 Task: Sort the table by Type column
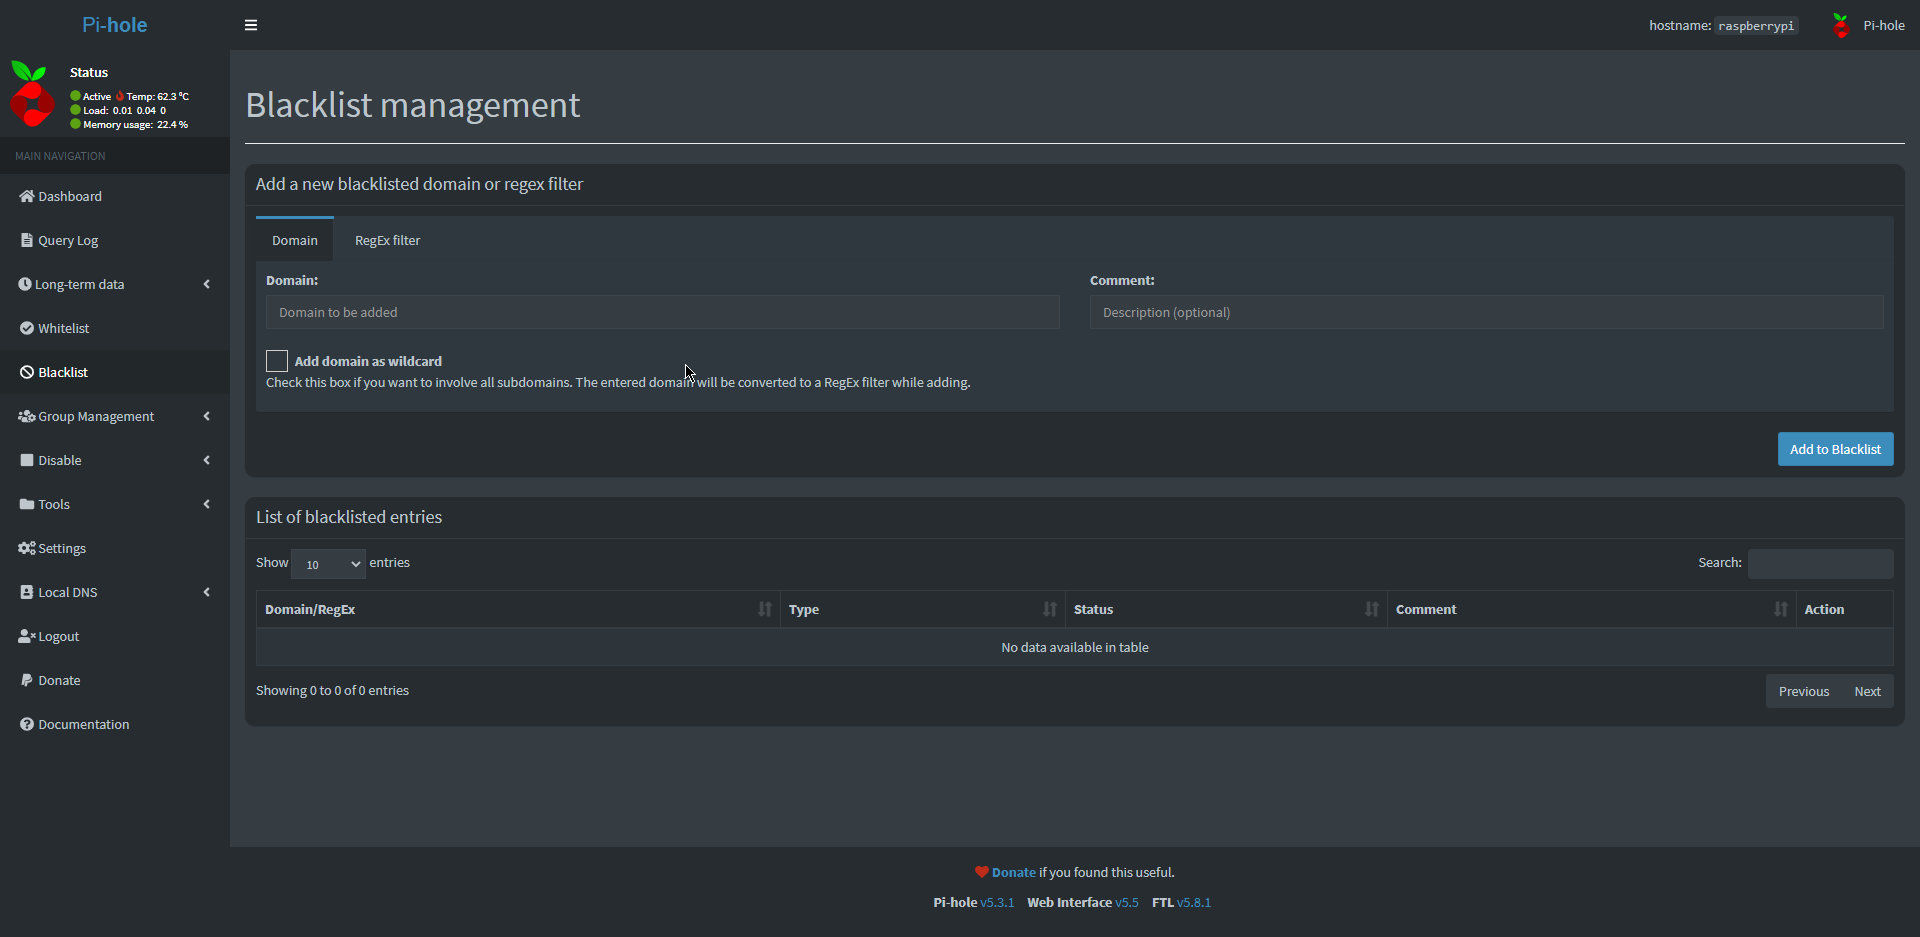922,609
